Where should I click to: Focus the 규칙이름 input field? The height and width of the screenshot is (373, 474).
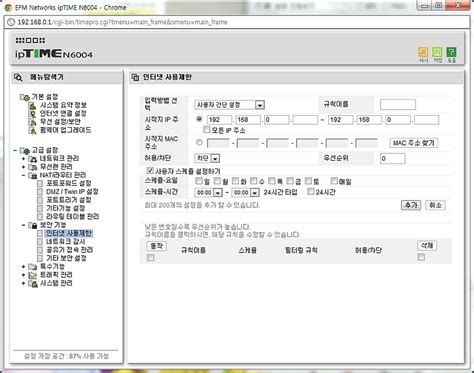[x=398, y=105]
